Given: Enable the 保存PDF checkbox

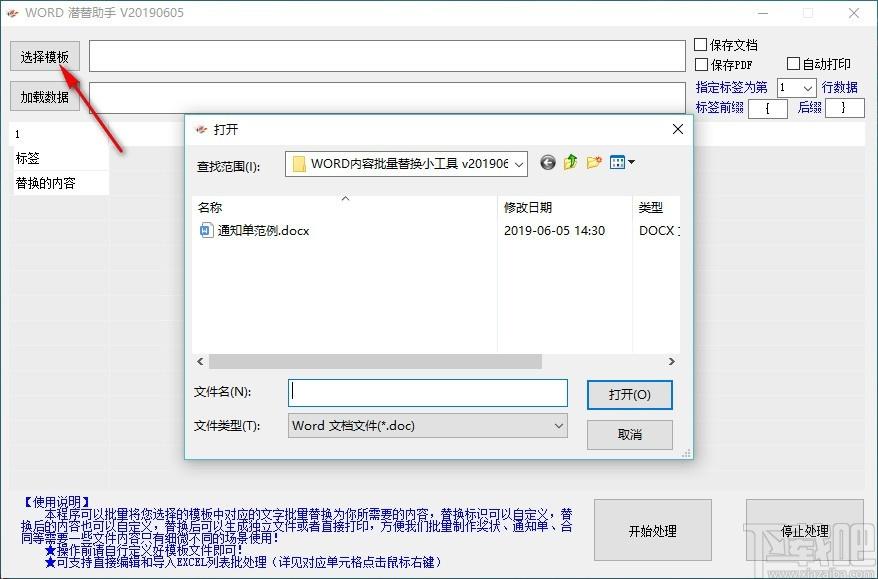Looking at the screenshot, I should (703, 64).
